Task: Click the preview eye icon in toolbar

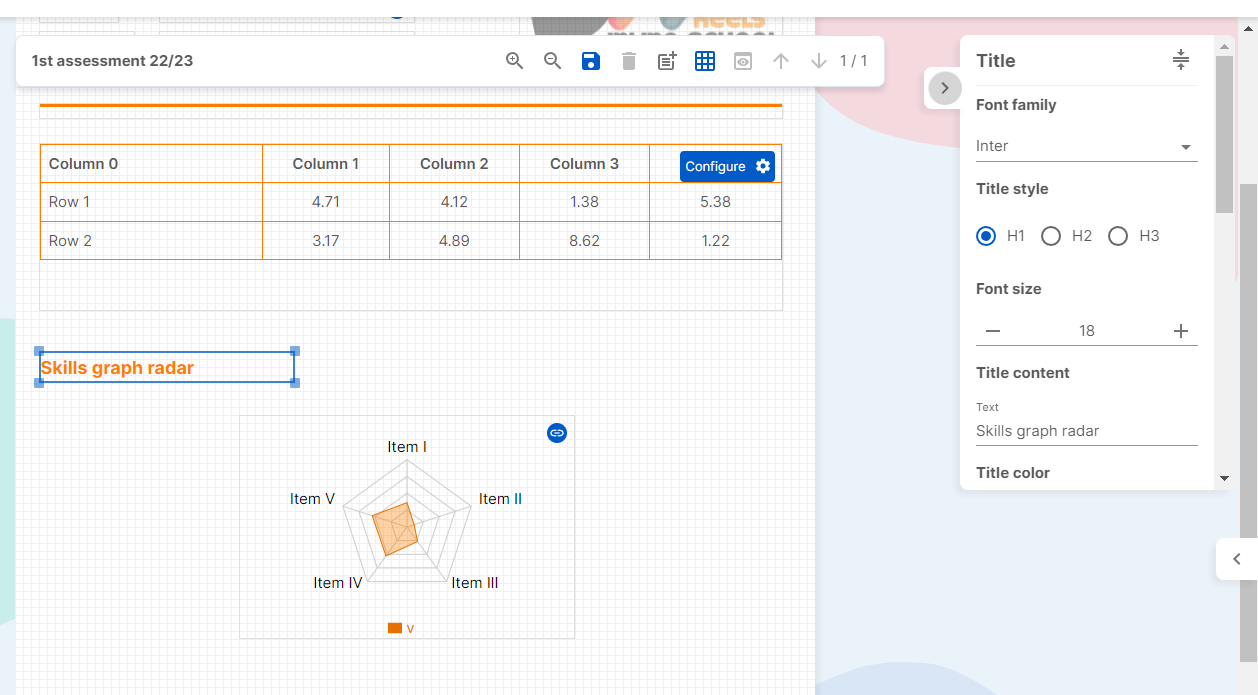Action: 743,61
